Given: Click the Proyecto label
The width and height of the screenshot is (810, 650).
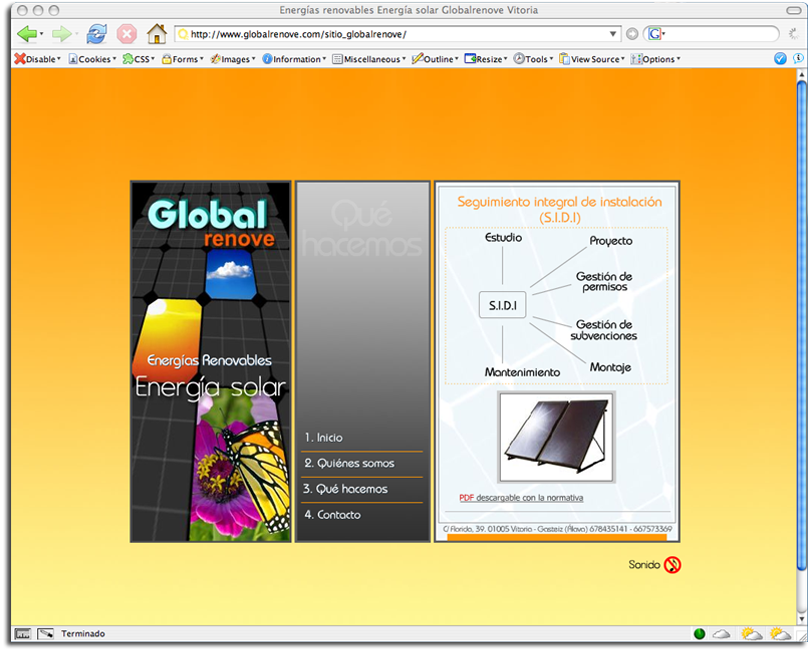Looking at the screenshot, I should point(611,241).
